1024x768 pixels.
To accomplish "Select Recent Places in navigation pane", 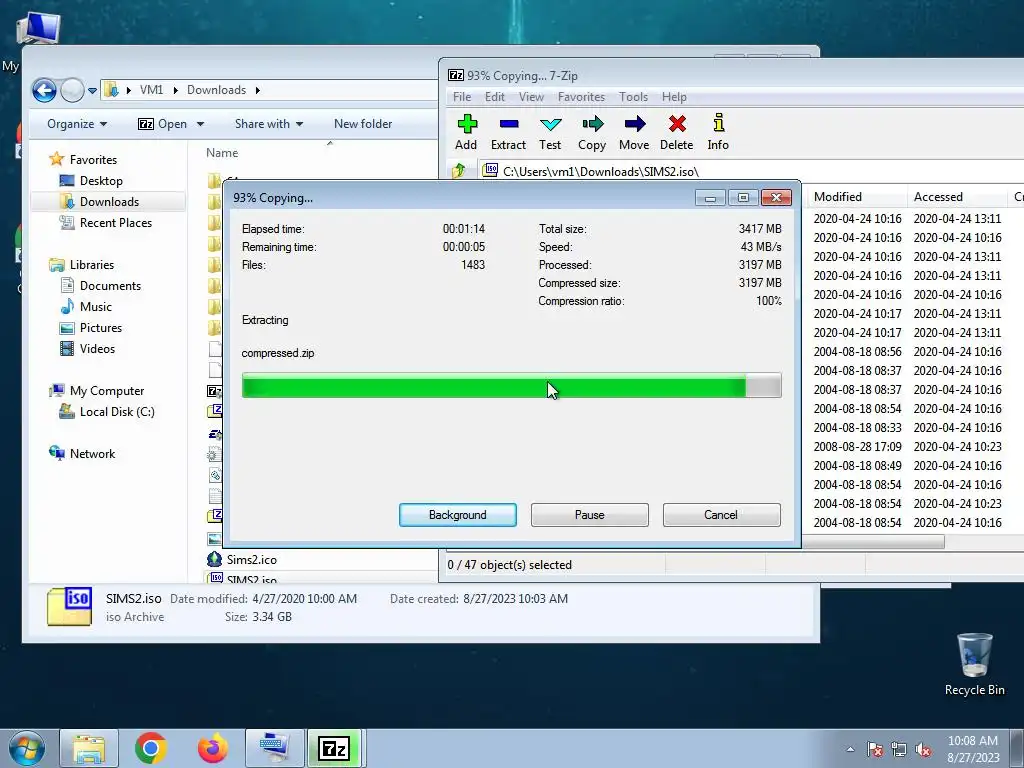I will 116,223.
